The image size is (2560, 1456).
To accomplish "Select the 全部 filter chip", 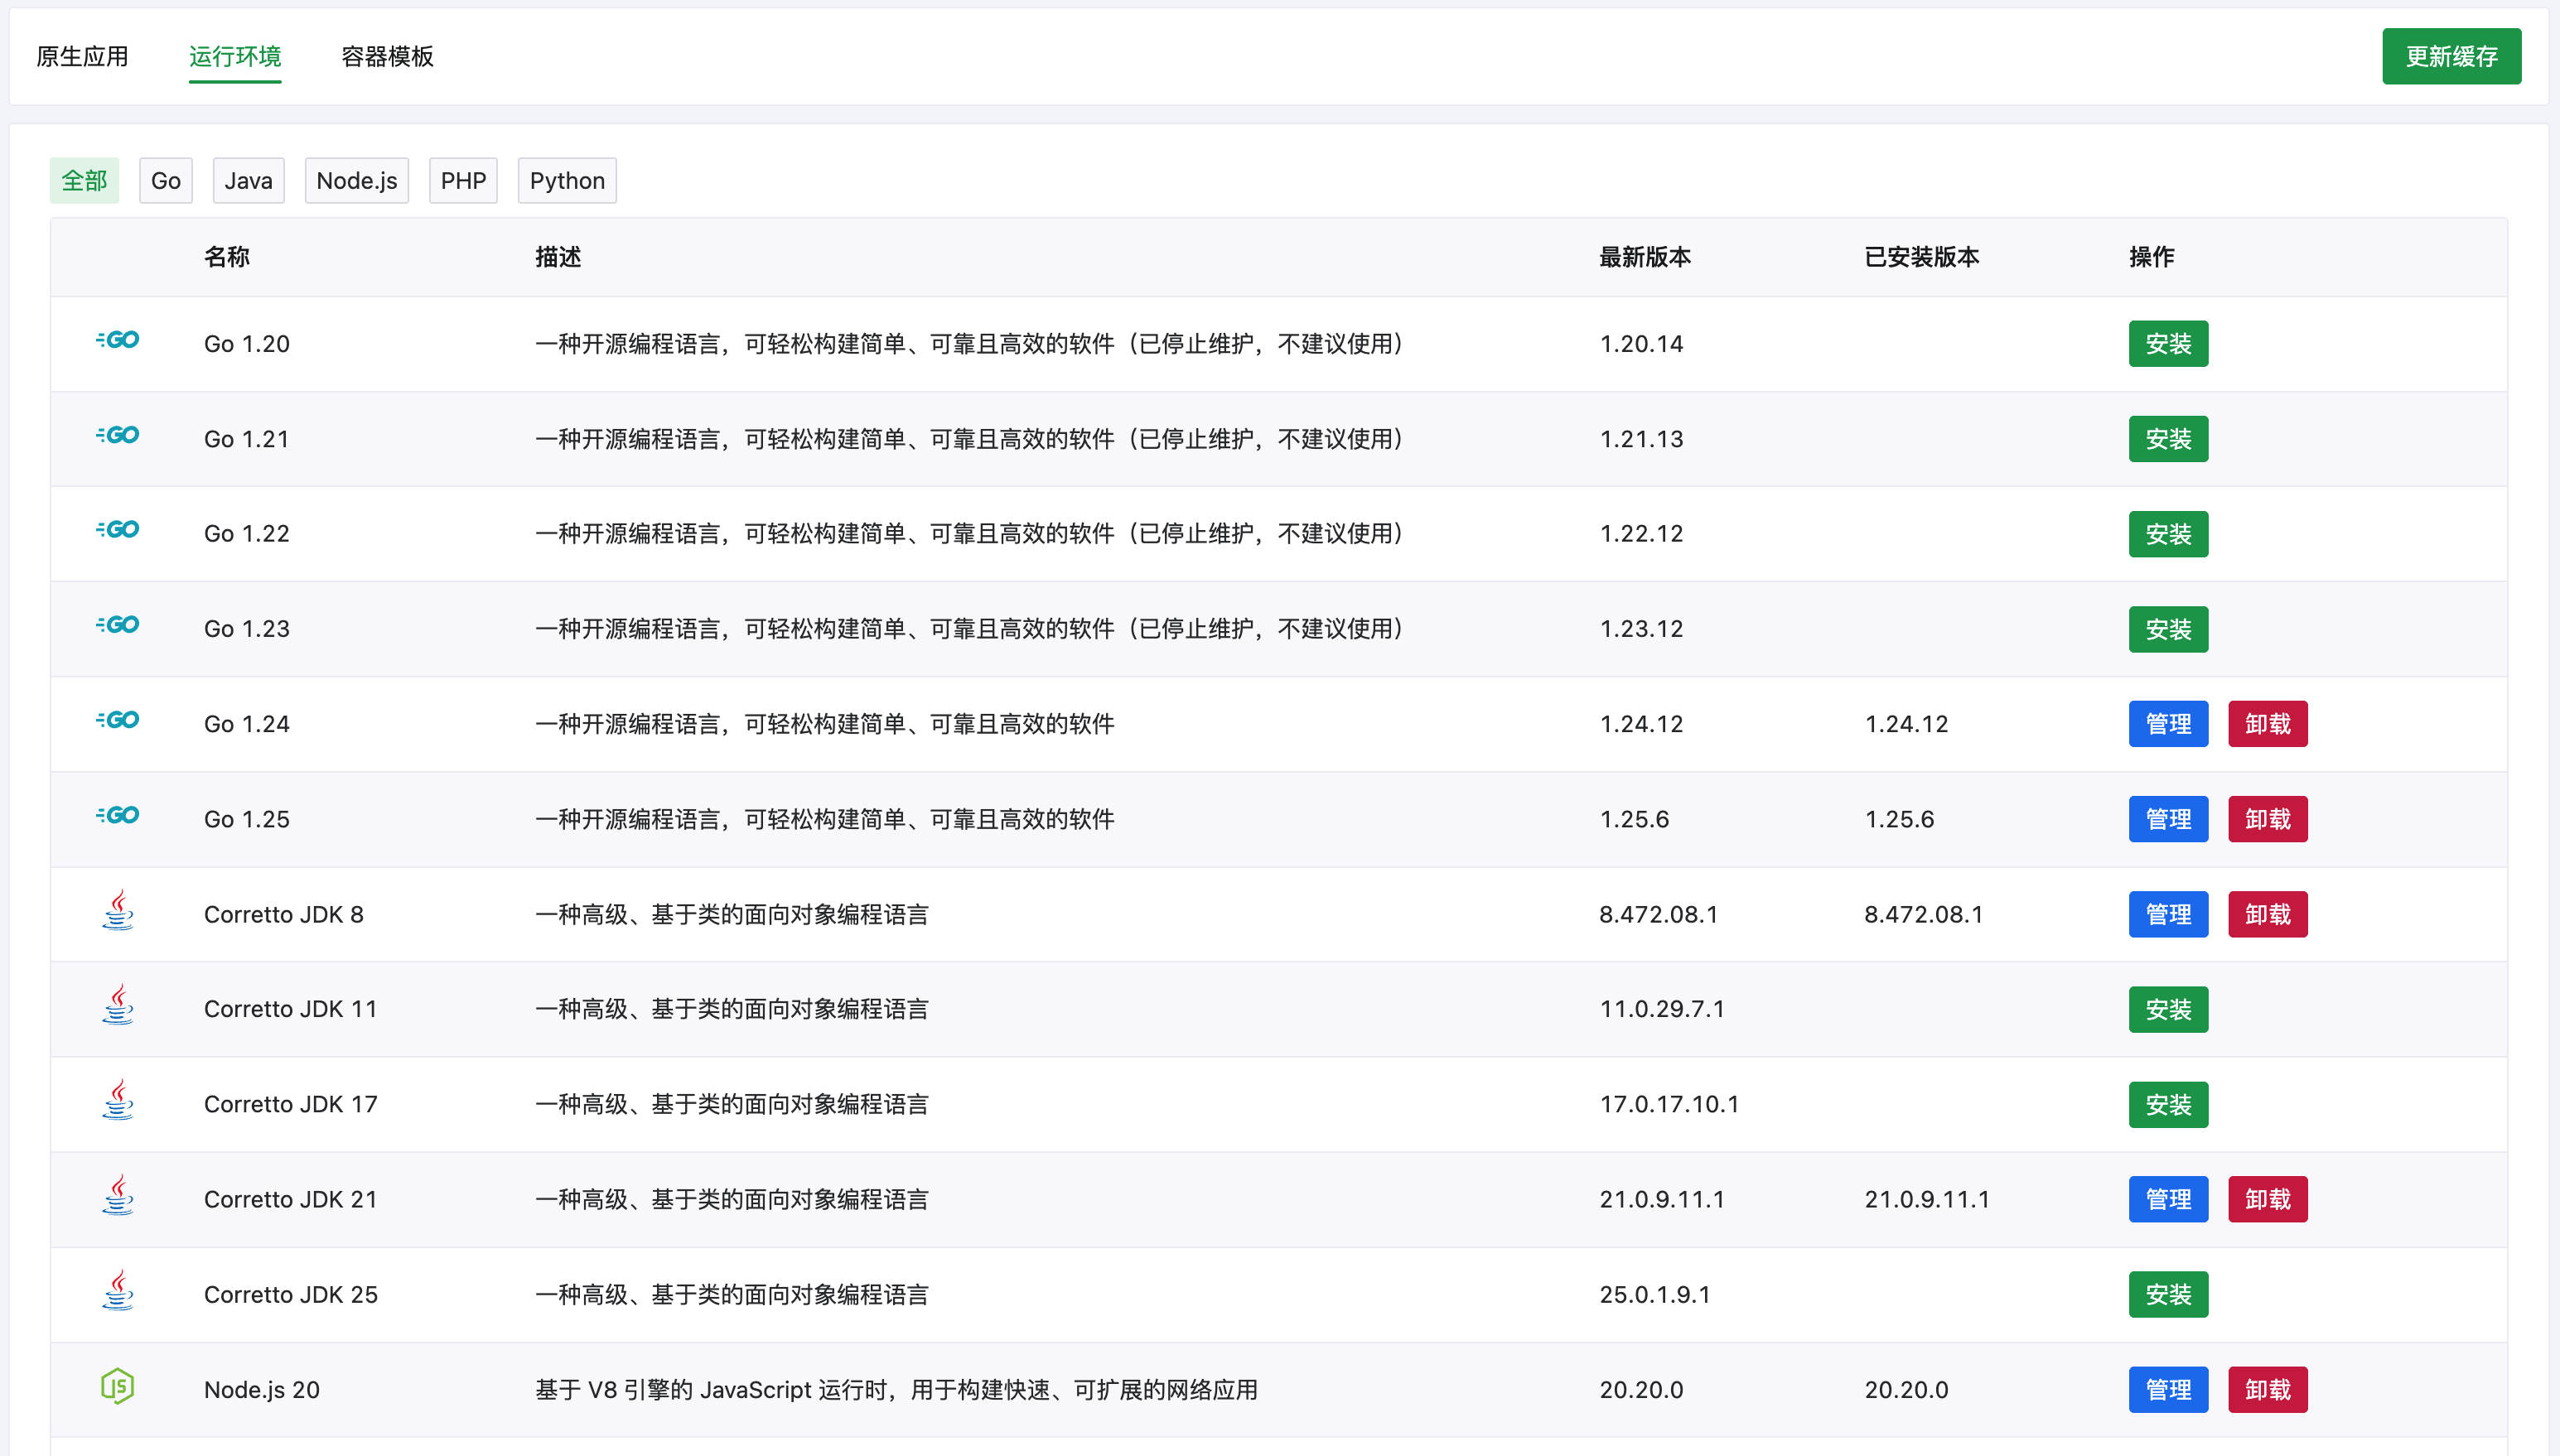I will coord(84,180).
